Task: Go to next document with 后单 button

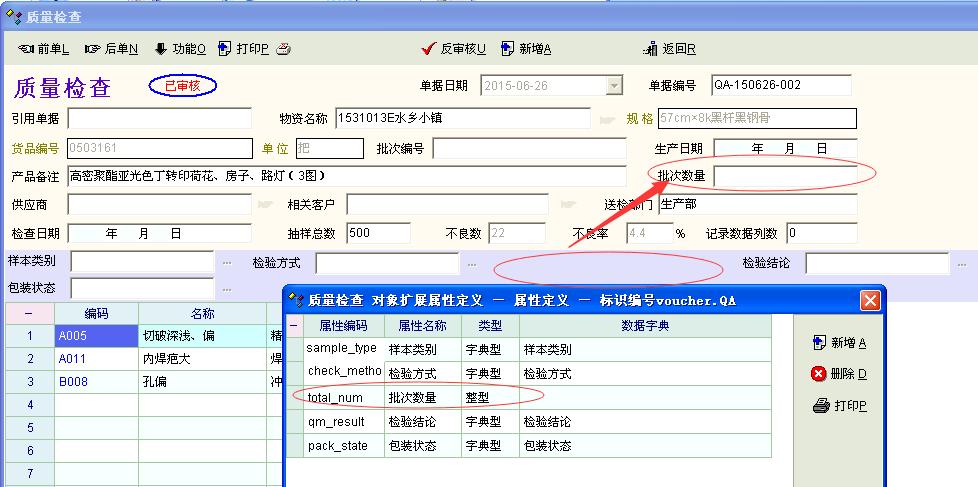Action: tap(111, 49)
